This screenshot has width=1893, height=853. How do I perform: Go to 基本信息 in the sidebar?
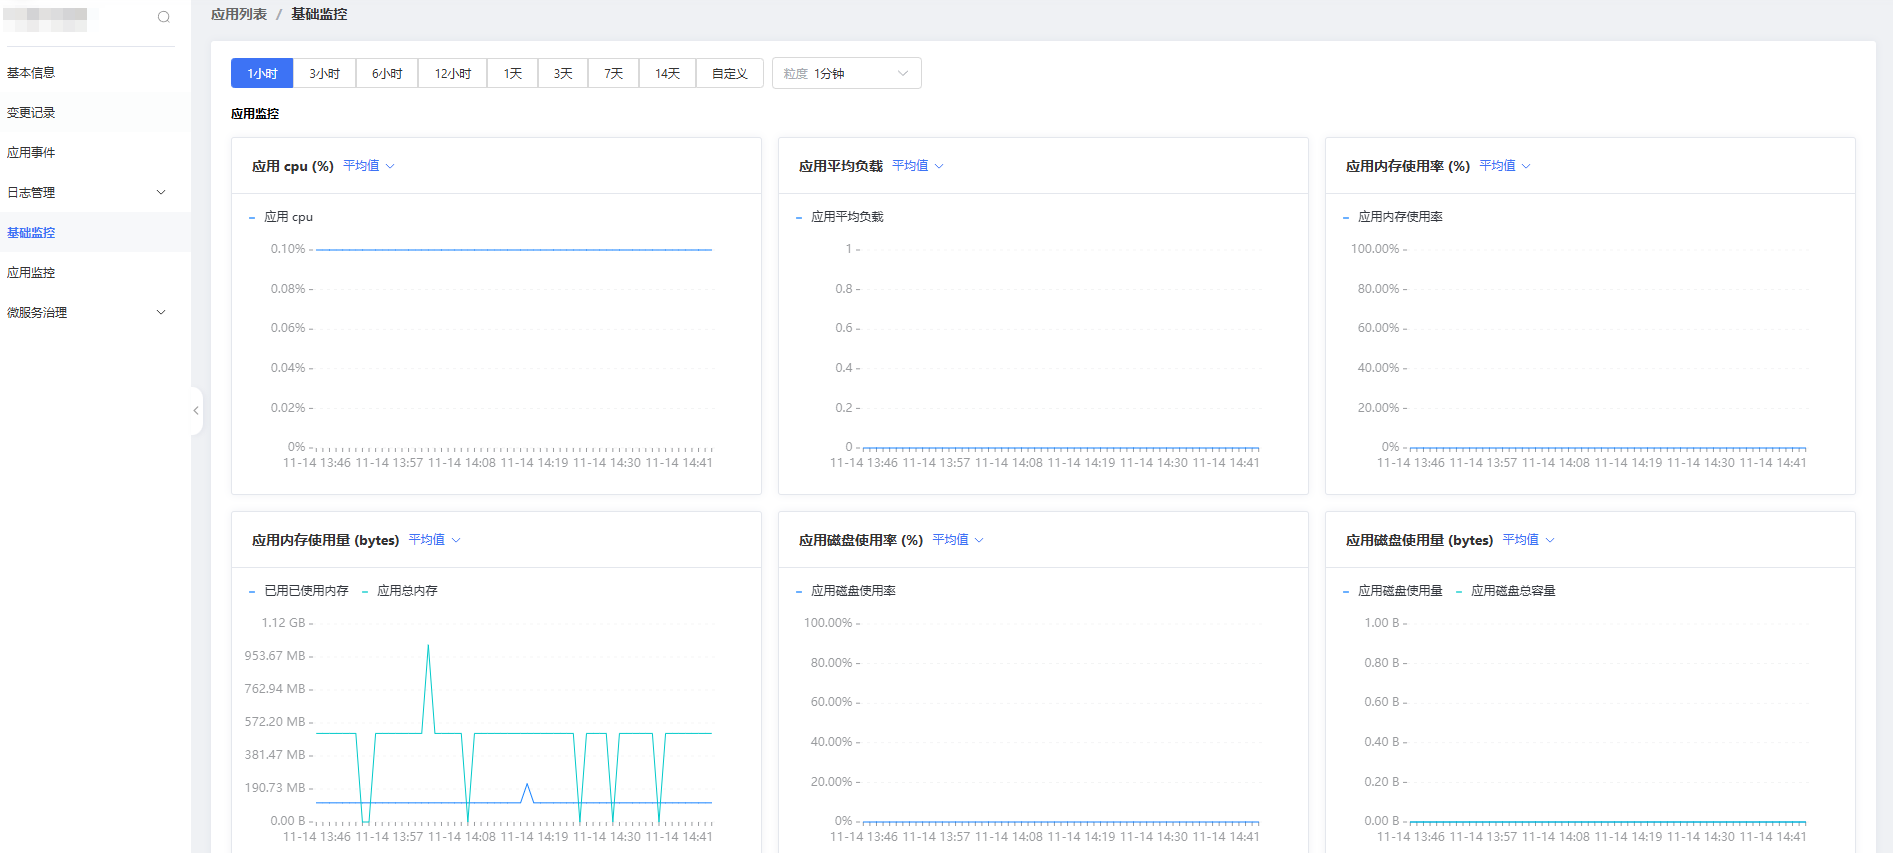[x=31, y=73]
